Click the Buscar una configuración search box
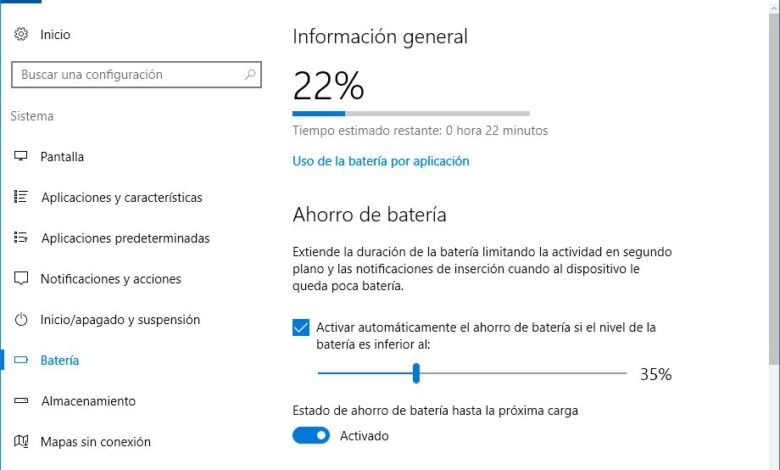This screenshot has height=470, width=780. (125, 75)
